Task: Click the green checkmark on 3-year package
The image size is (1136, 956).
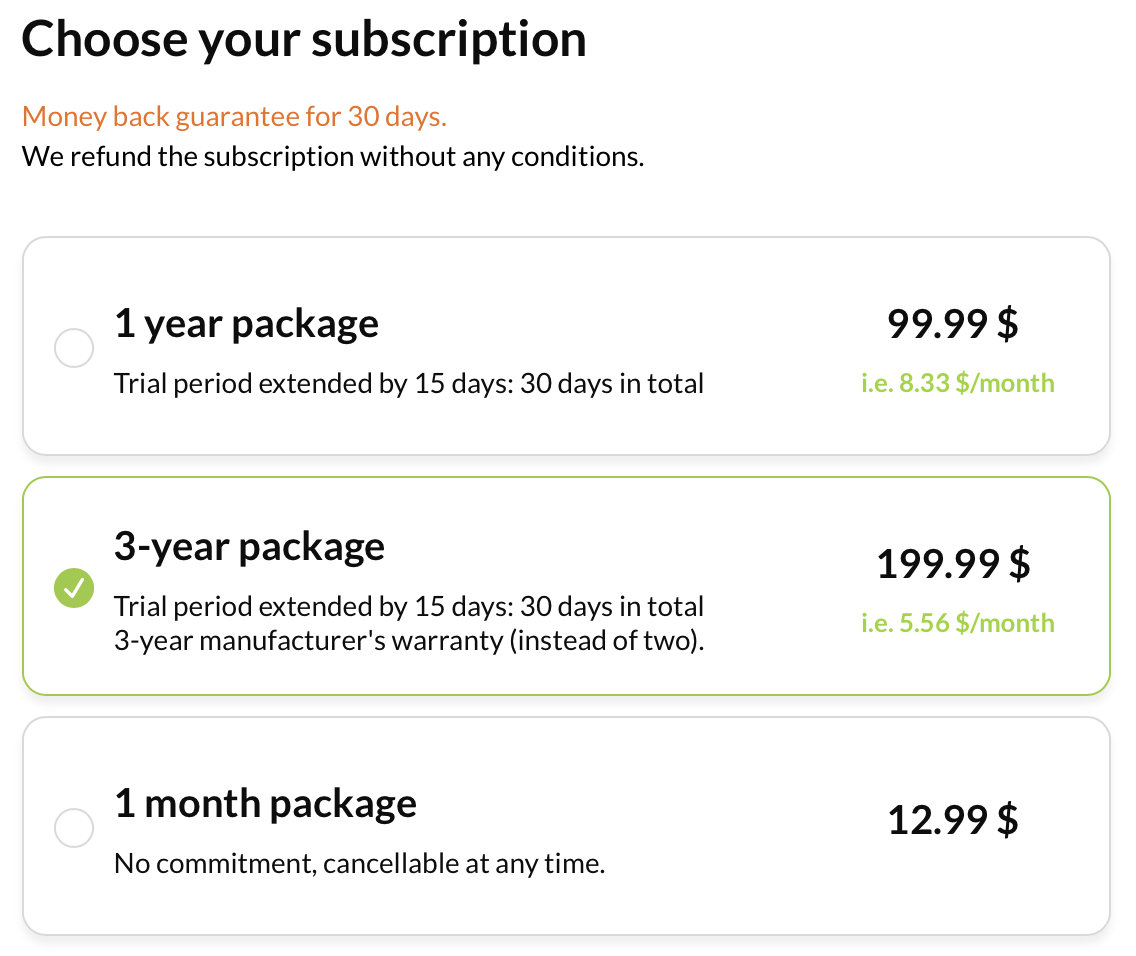Action: 74,587
